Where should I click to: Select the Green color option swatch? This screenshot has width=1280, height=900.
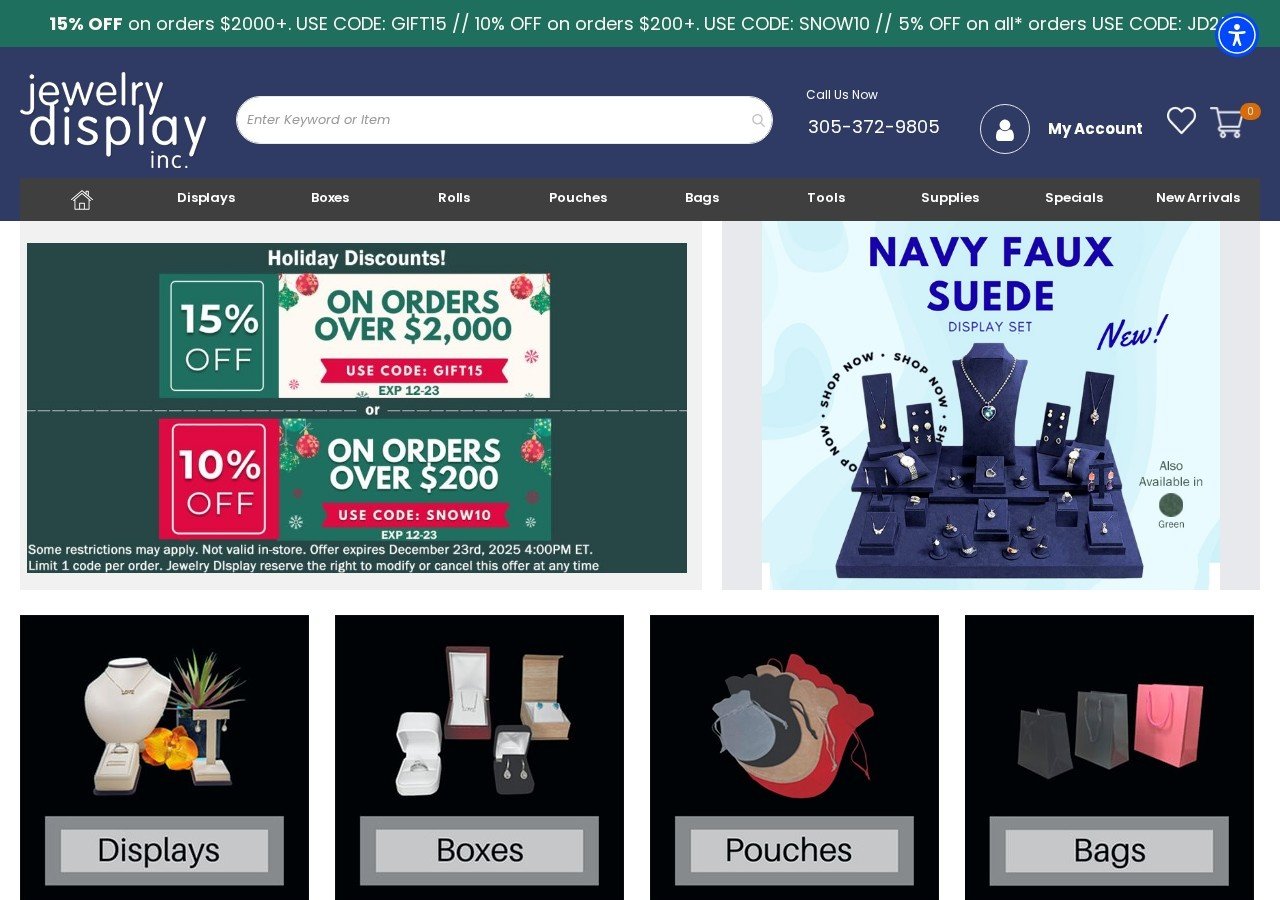[1171, 505]
